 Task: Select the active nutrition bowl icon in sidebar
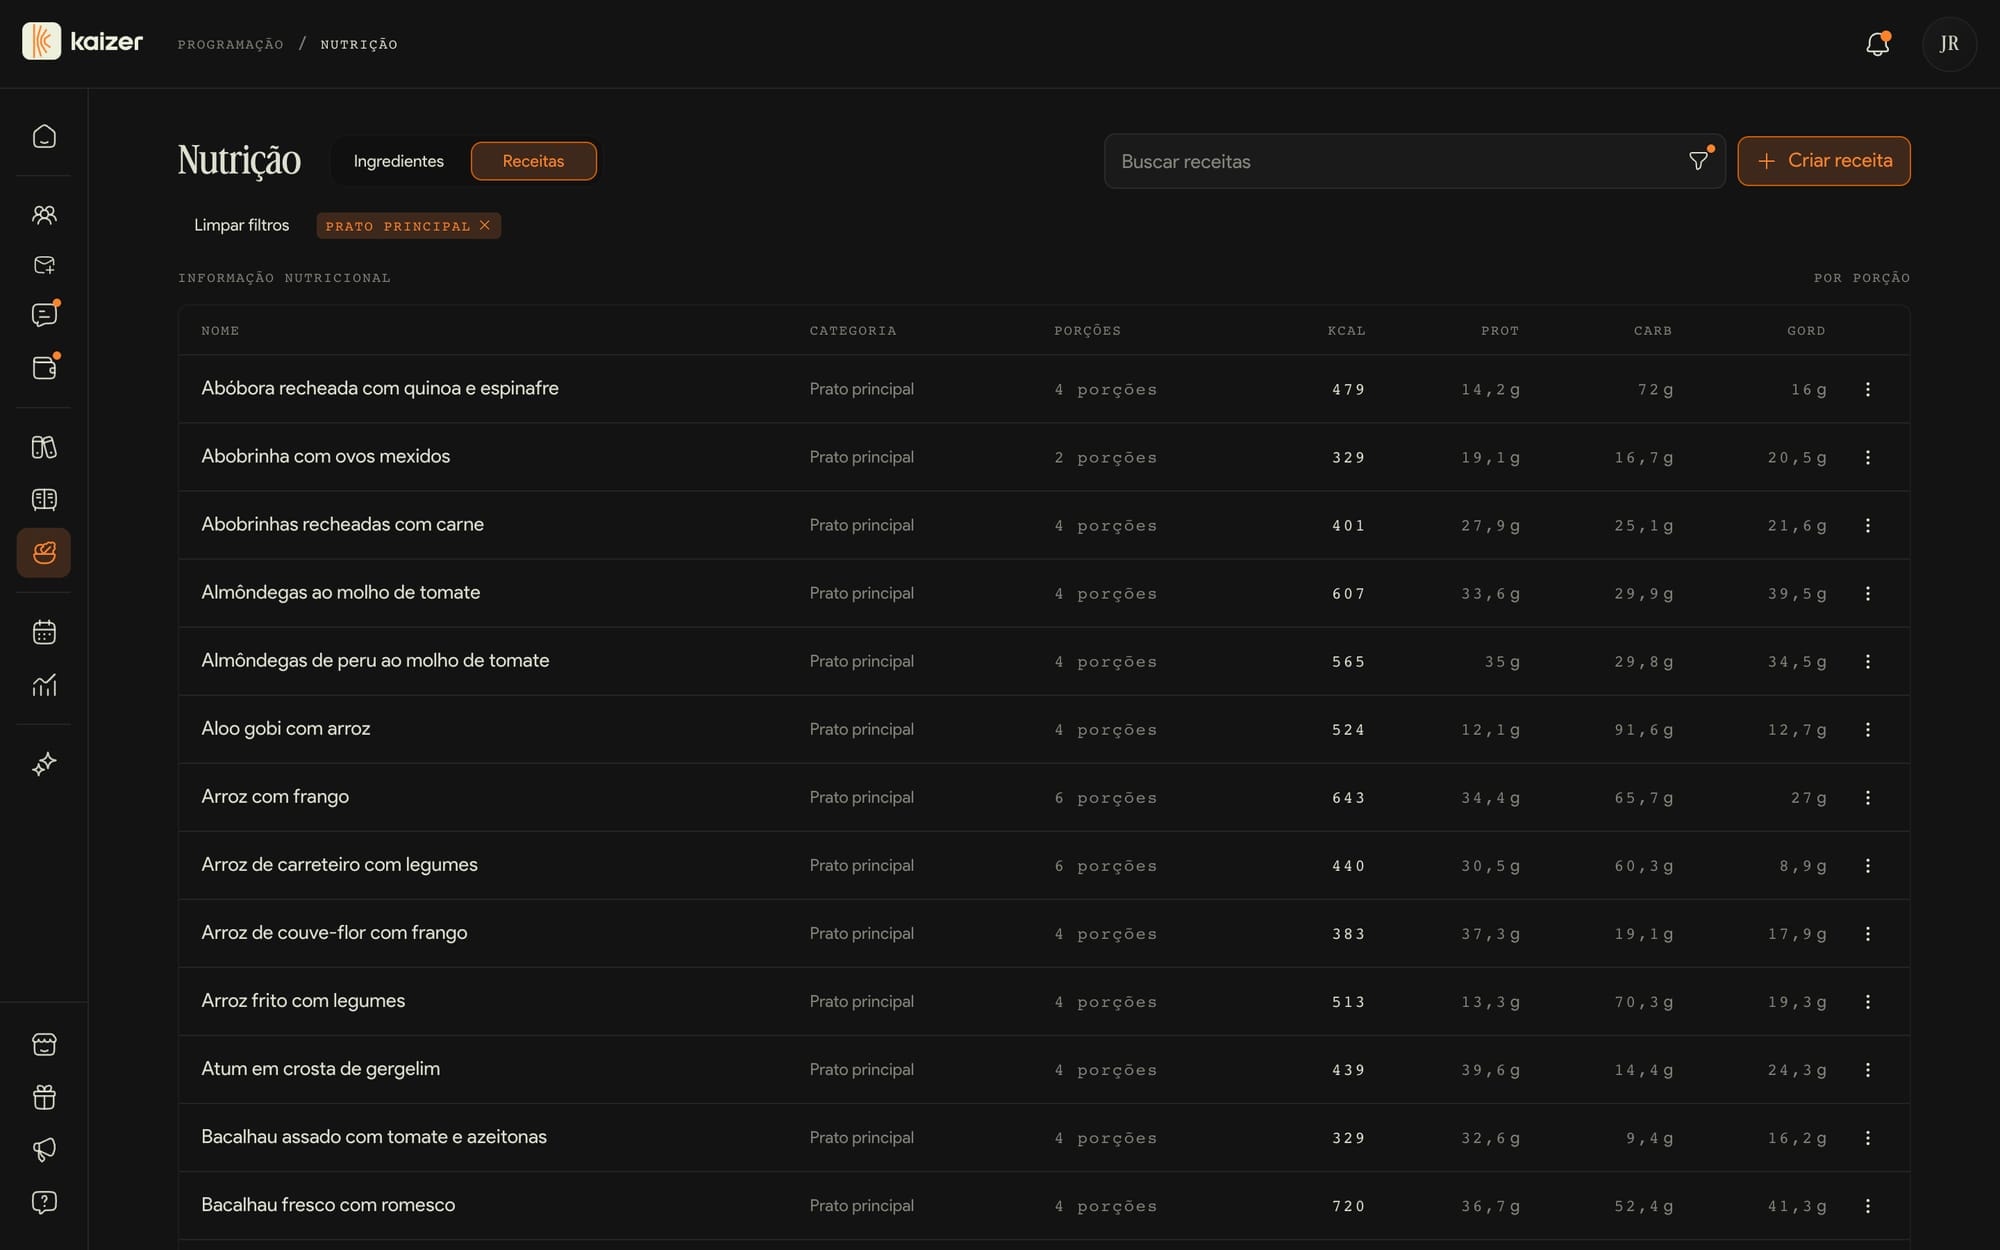[x=44, y=552]
